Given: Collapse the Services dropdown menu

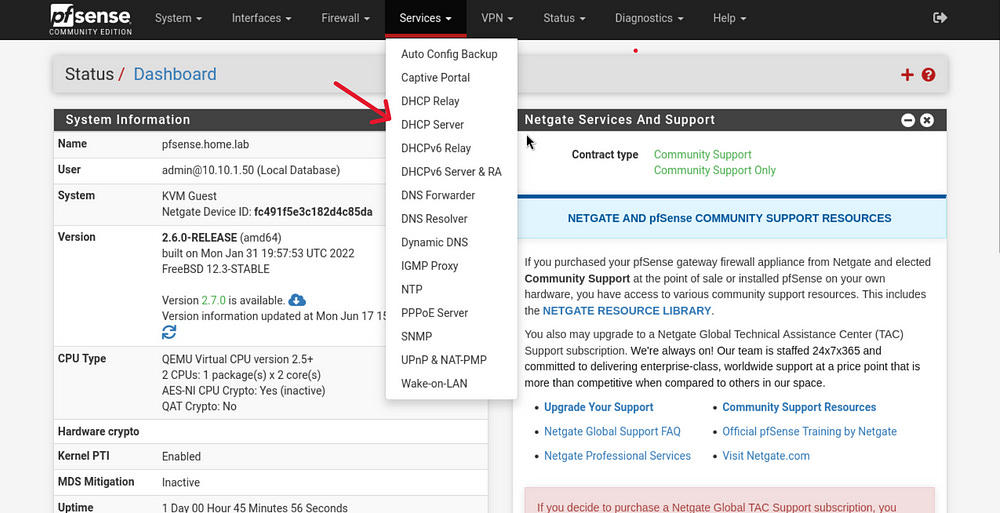Looking at the screenshot, I should coord(425,18).
